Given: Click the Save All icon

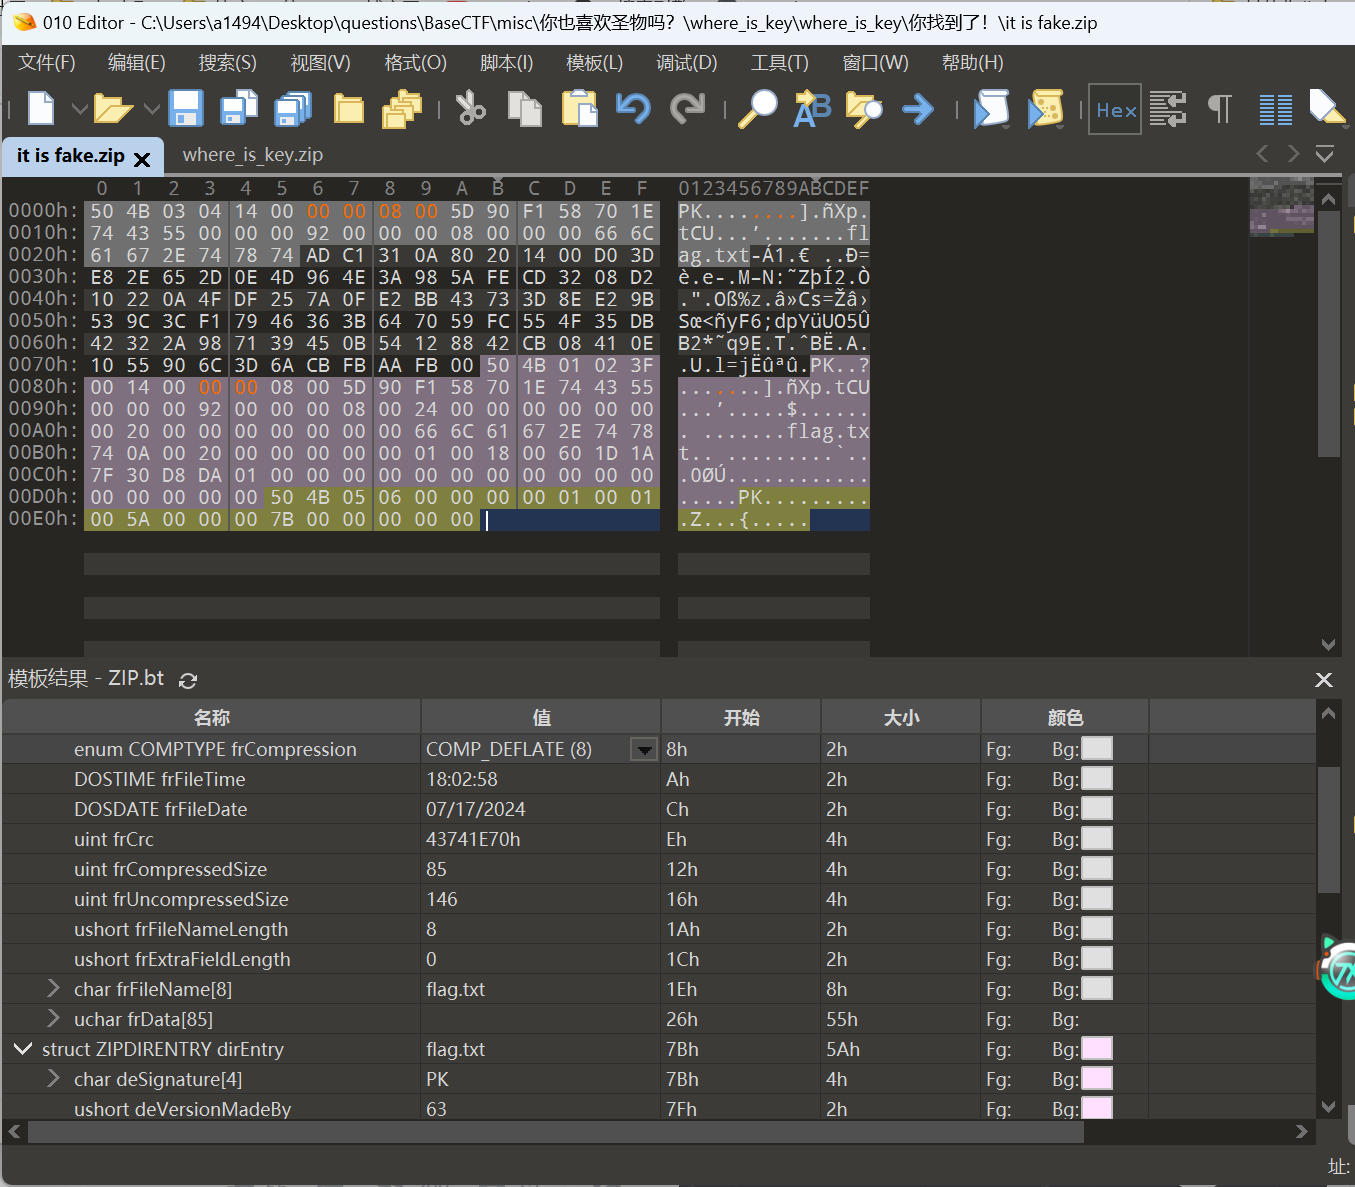Looking at the screenshot, I should [x=293, y=108].
